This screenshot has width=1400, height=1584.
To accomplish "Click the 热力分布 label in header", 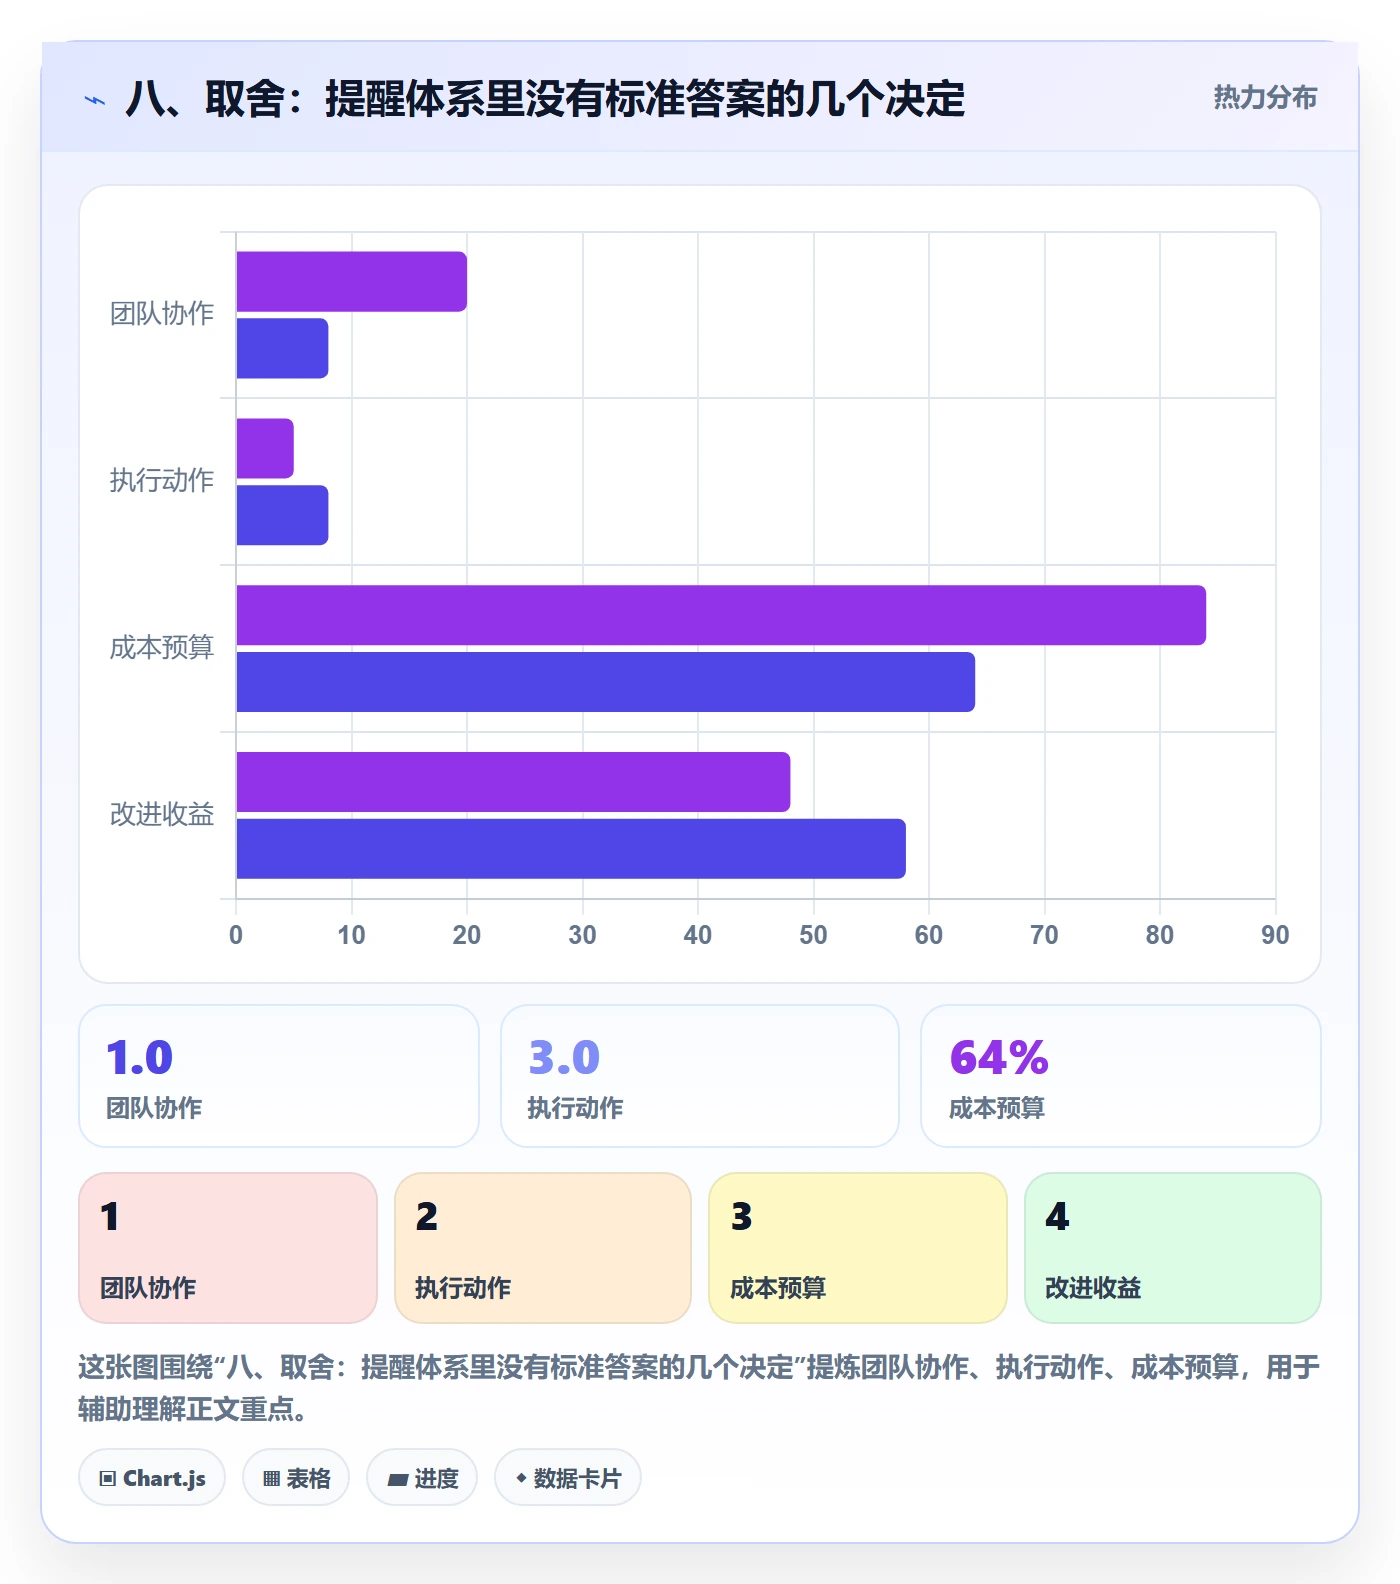I will tap(1265, 97).
